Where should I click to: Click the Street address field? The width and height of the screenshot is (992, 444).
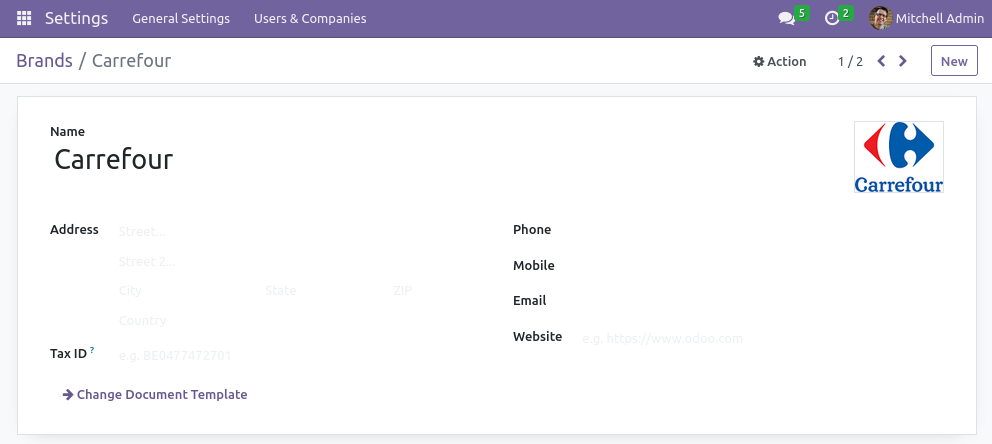280,231
